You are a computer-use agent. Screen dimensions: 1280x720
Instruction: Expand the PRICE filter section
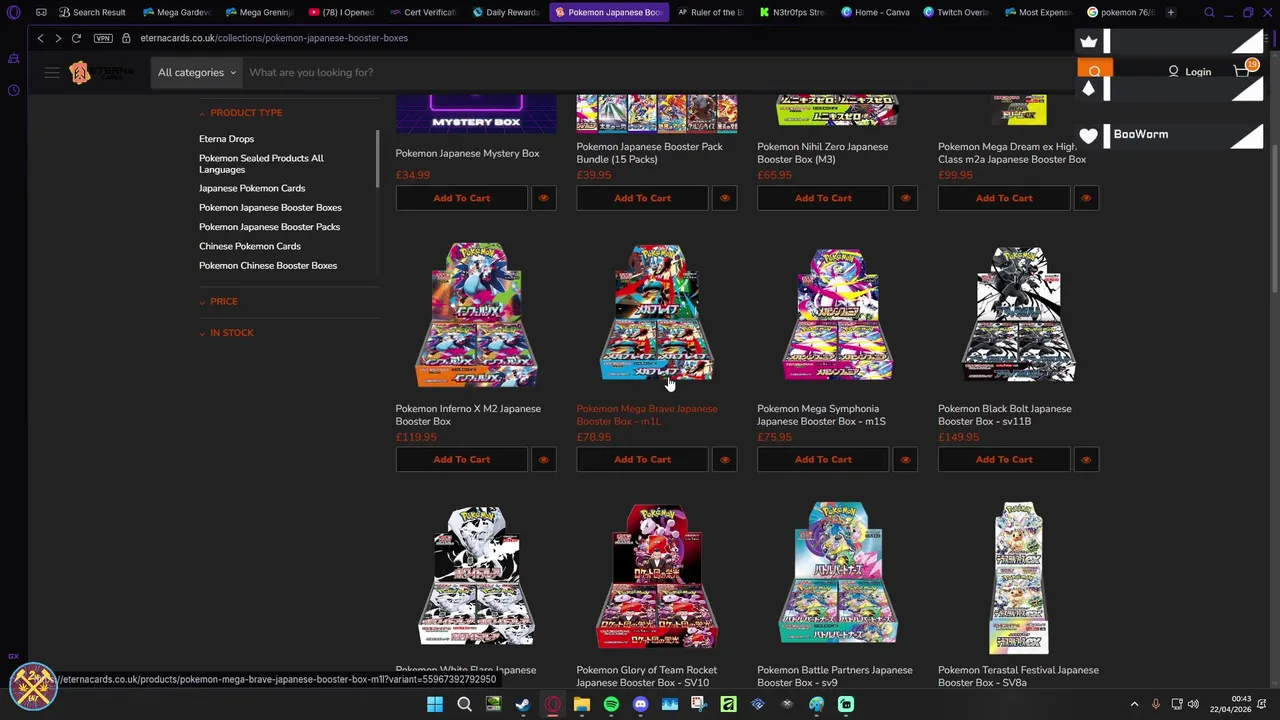218,301
